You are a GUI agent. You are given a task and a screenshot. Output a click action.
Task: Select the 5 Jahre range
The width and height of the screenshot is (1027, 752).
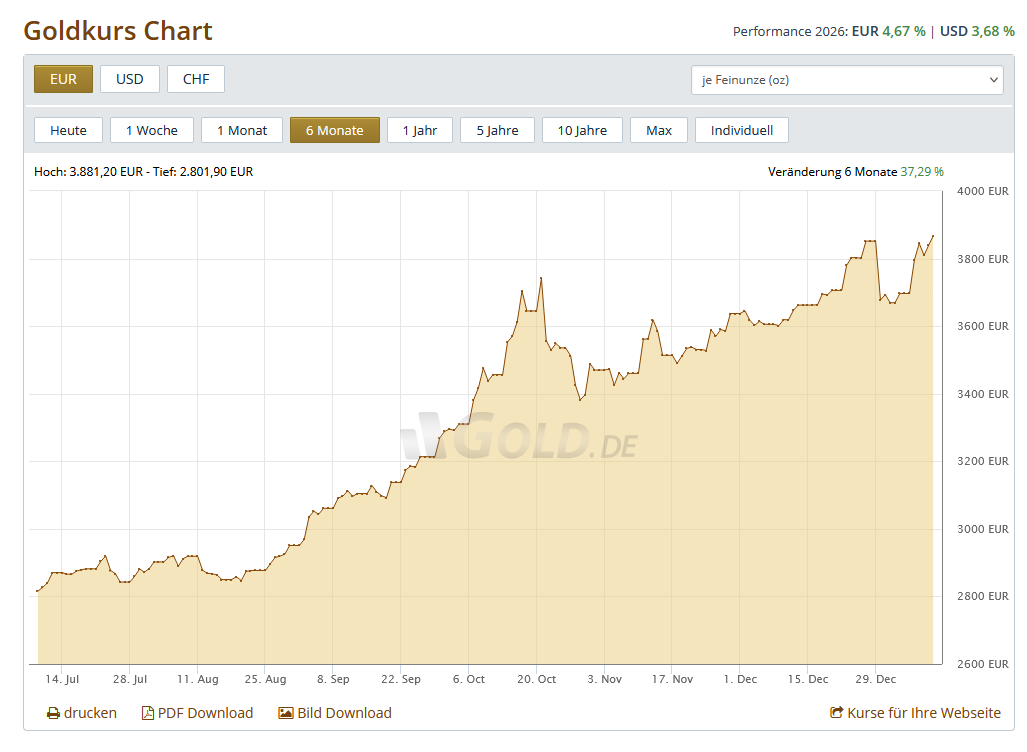point(498,130)
